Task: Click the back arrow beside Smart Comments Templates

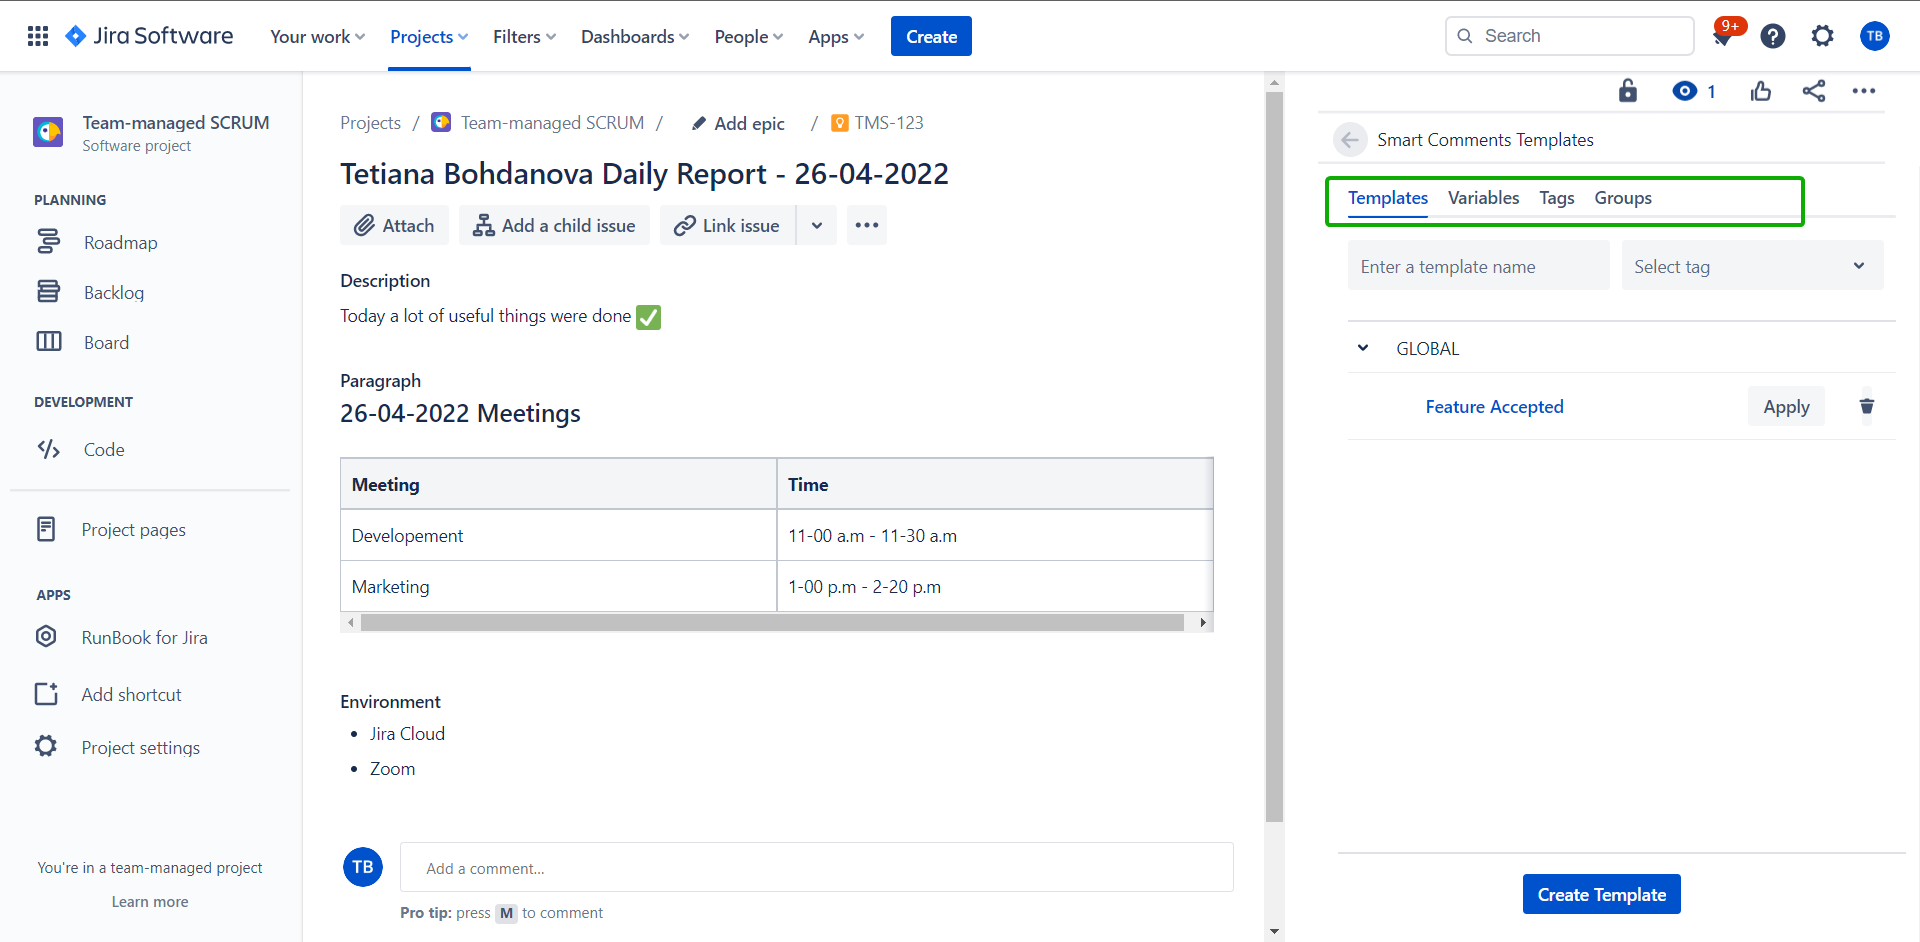Action: [x=1350, y=140]
